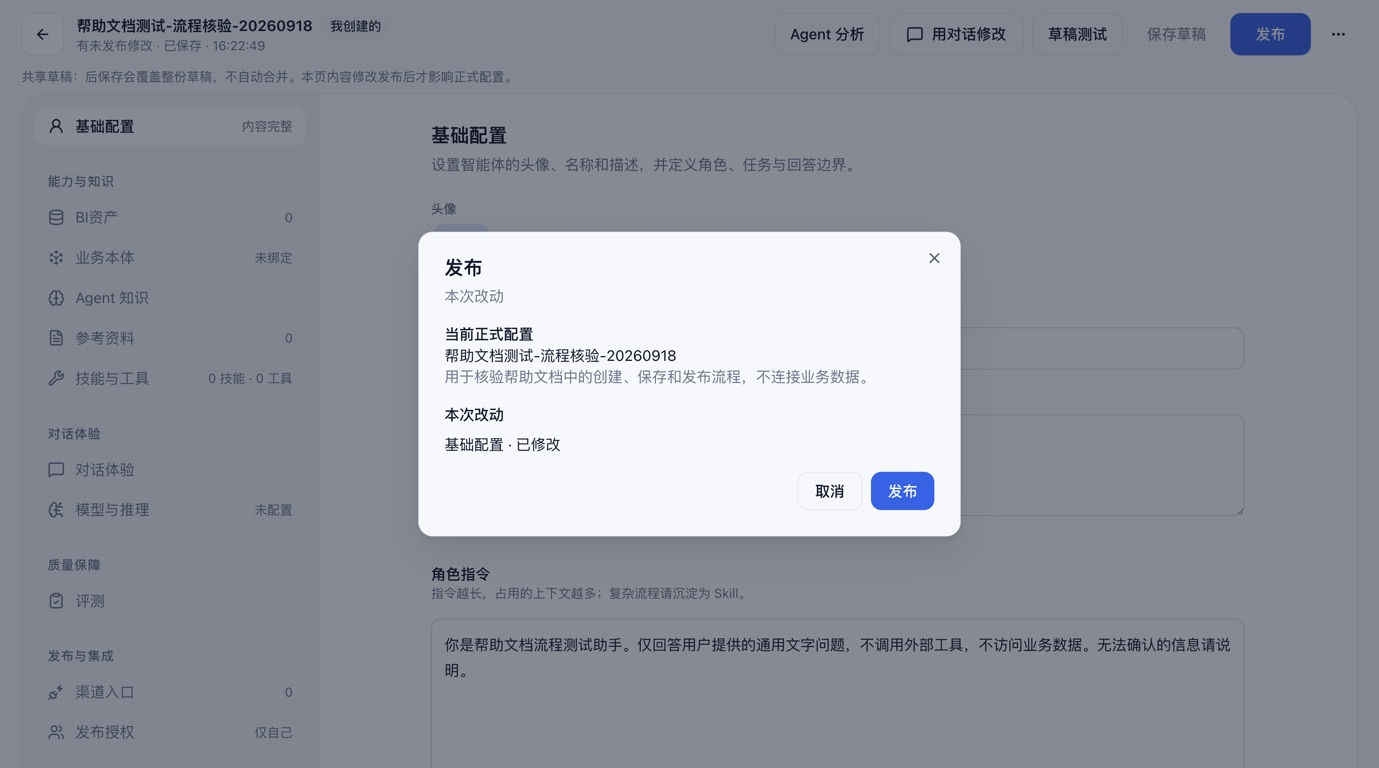Click the 用对话修改 button
Screen dimensions: 1379x768
pyautogui.click(x=956, y=34)
